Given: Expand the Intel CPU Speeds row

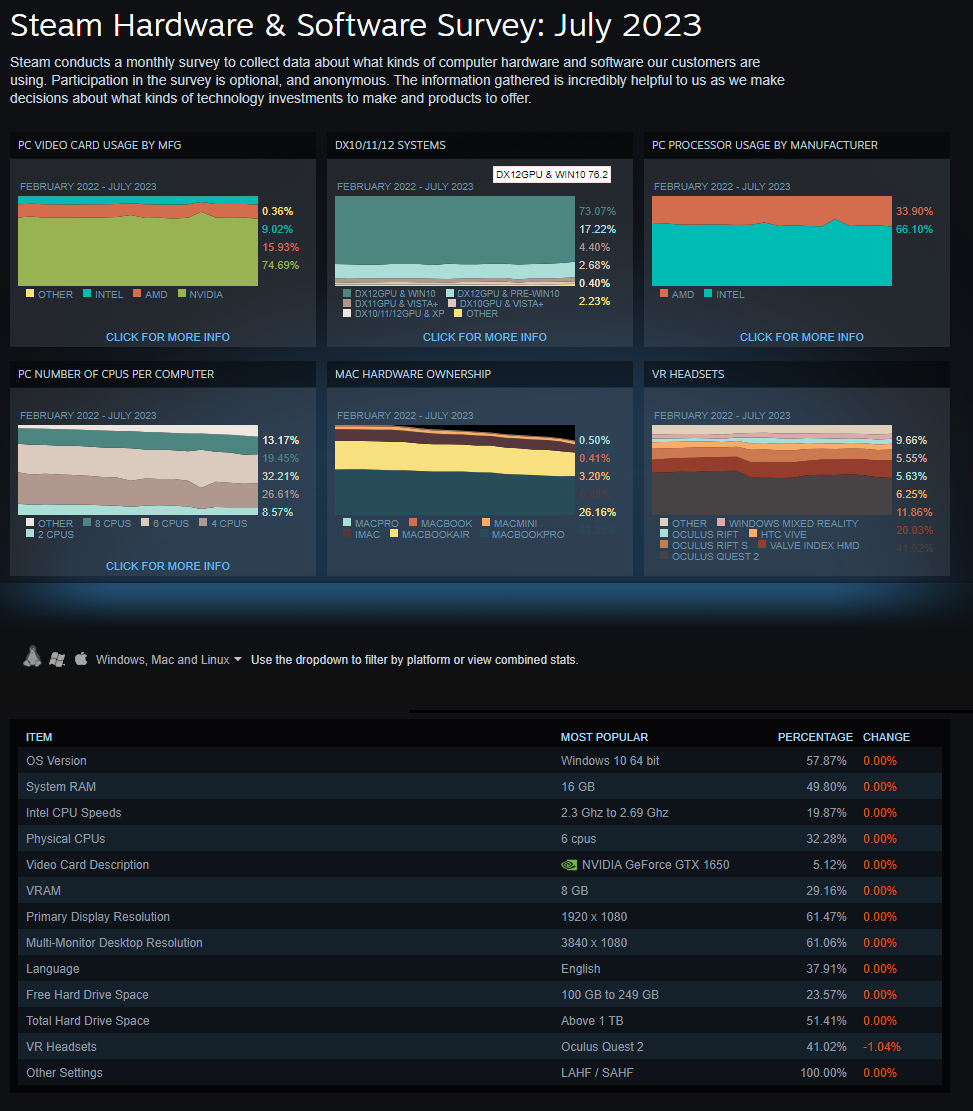Looking at the screenshot, I should [x=480, y=813].
